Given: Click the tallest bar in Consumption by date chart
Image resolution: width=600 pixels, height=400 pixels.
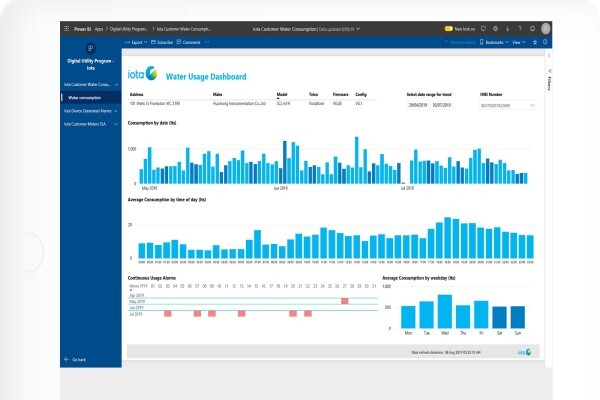Looking at the screenshot, I should 357,160.
